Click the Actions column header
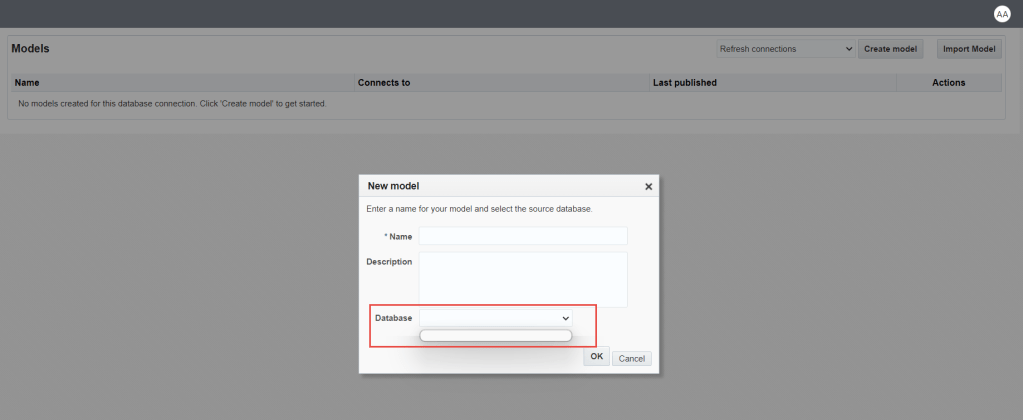The width and height of the screenshot is (1023, 420). 948,83
